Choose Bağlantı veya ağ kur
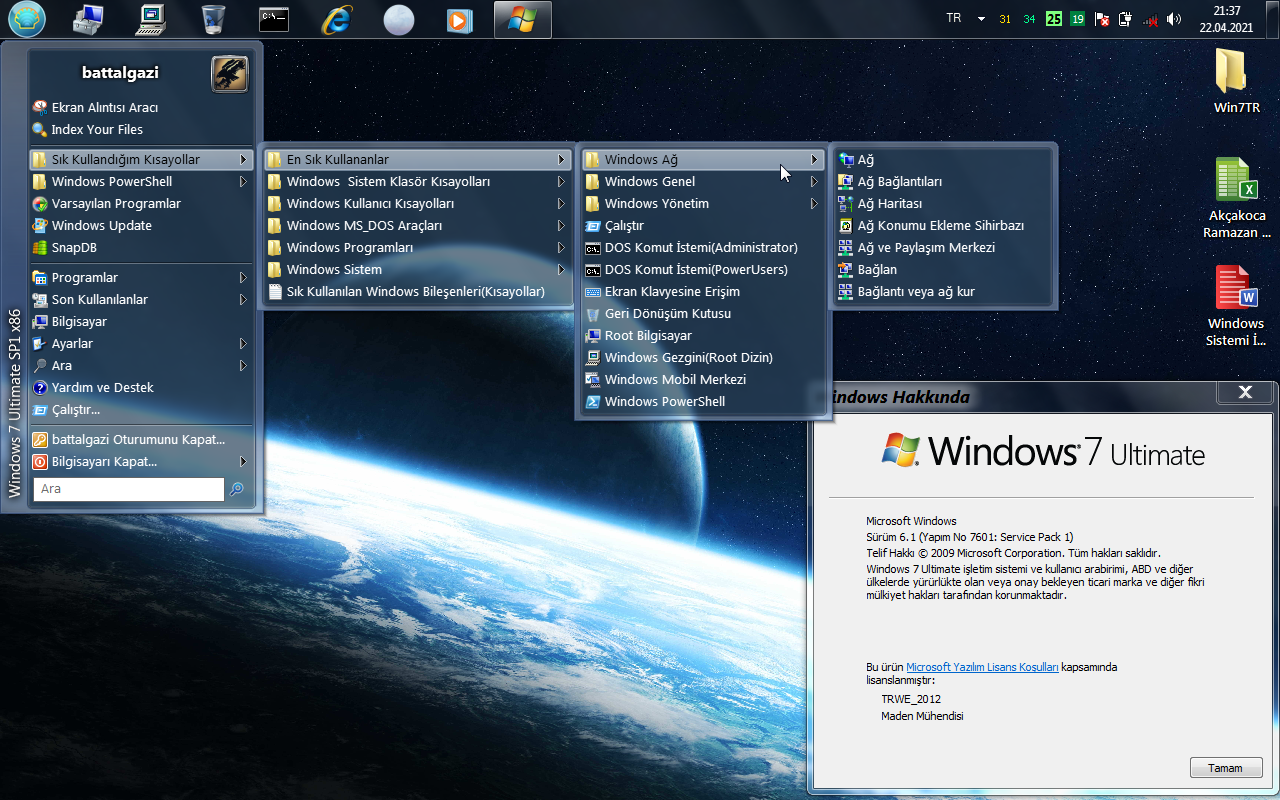1280x800 pixels. (x=943, y=291)
